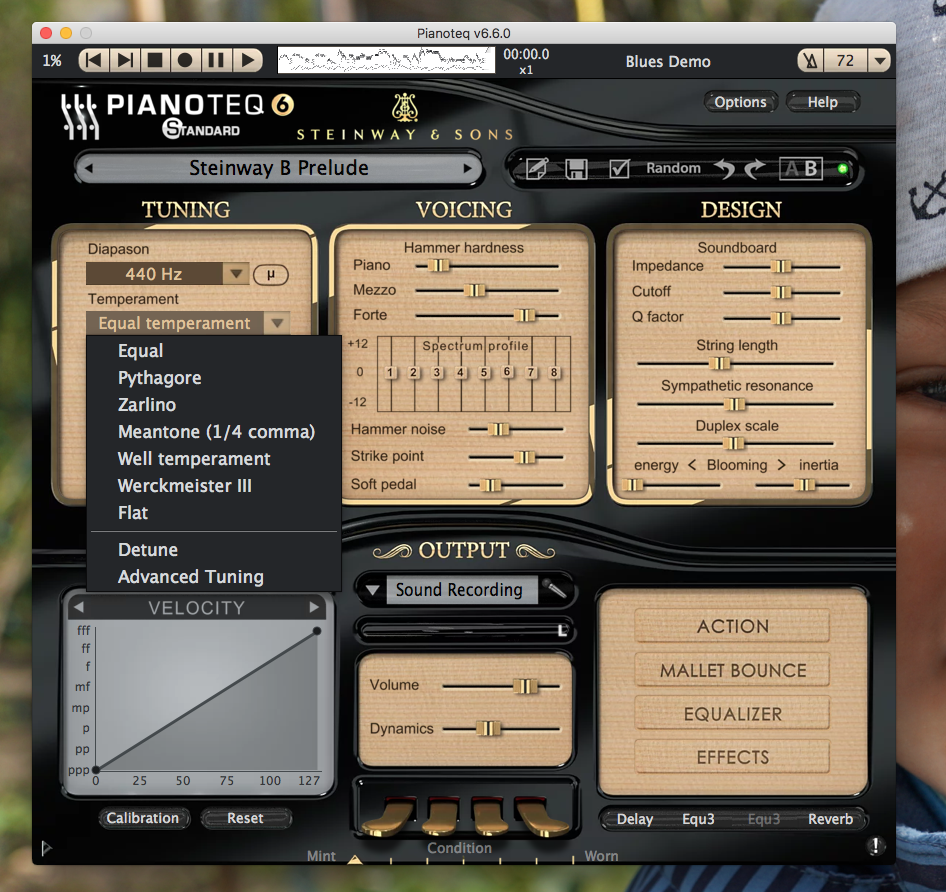Click the skip to end transport button

pos(125,60)
